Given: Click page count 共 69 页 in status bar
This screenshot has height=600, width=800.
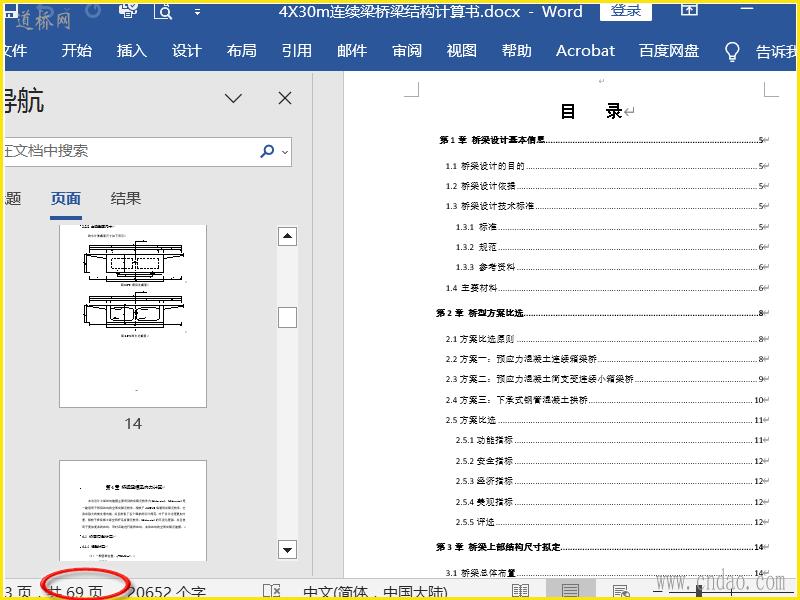Looking at the screenshot, I should coord(76,591).
